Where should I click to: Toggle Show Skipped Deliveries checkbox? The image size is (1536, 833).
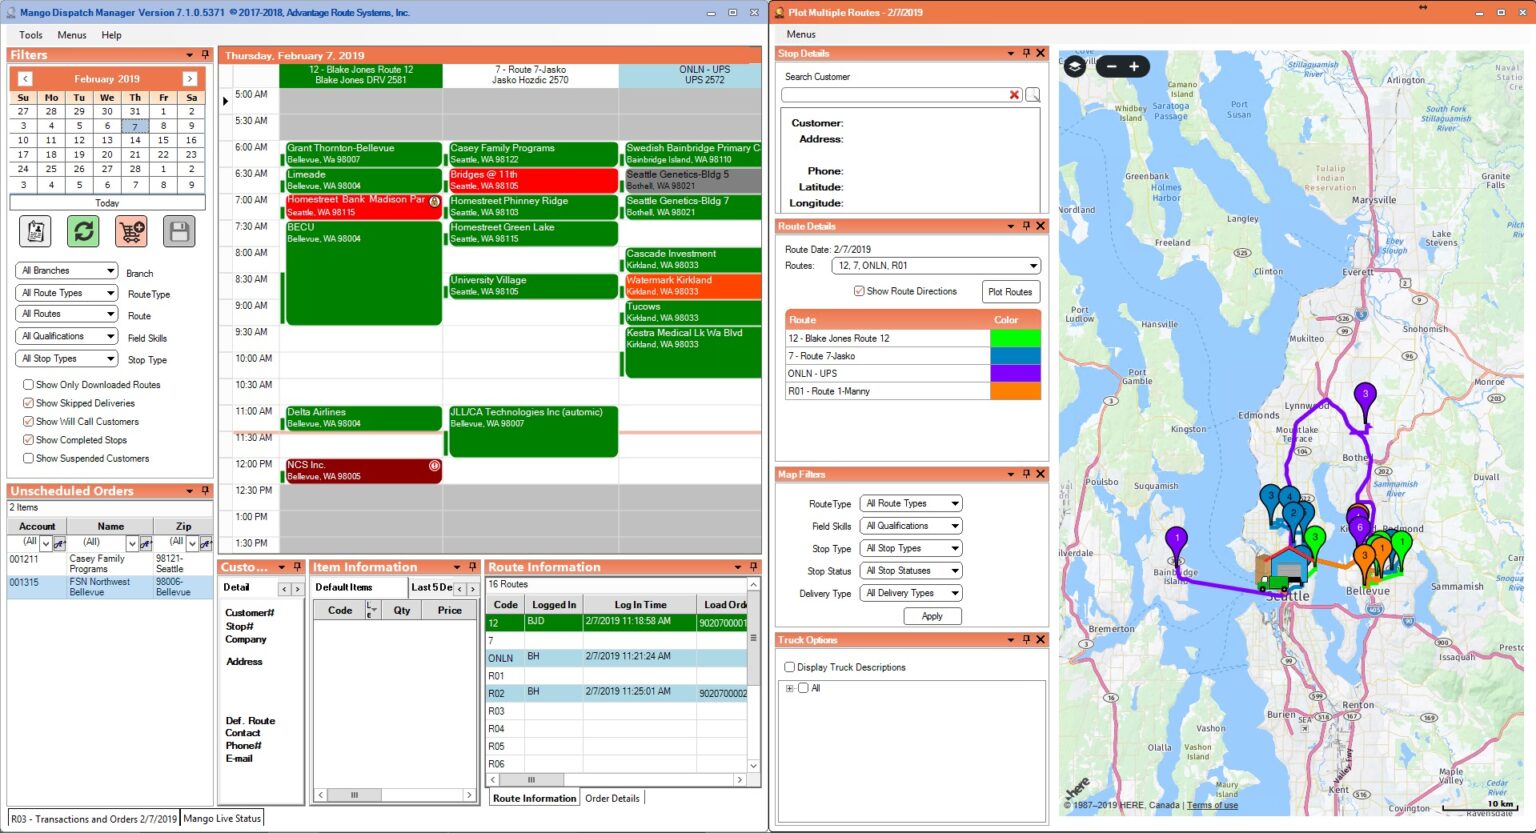tap(28, 403)
